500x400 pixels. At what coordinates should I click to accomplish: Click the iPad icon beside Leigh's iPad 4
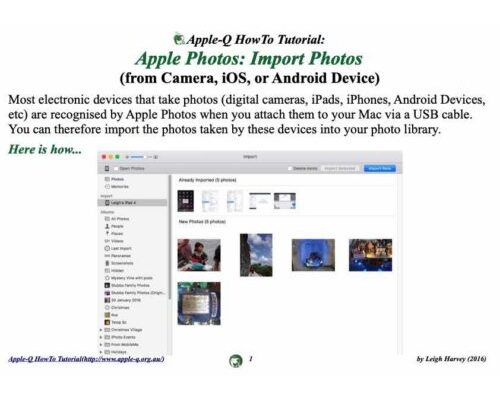pyautogui.click(x=107, y=203)
